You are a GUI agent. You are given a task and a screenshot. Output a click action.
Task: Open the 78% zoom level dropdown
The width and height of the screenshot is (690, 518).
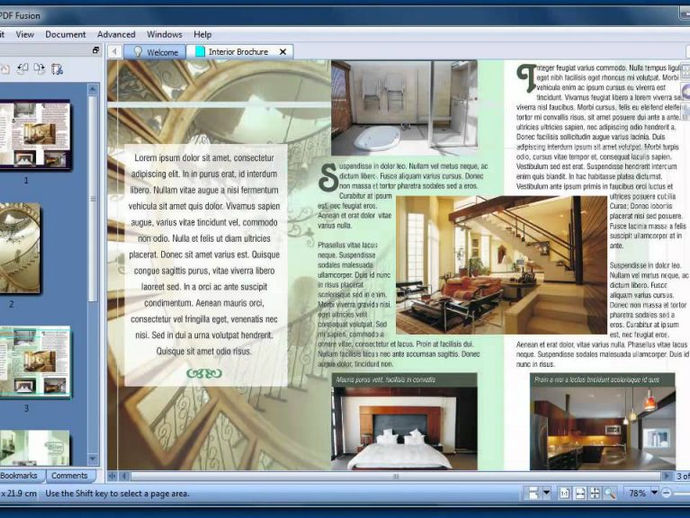[654, 493]
